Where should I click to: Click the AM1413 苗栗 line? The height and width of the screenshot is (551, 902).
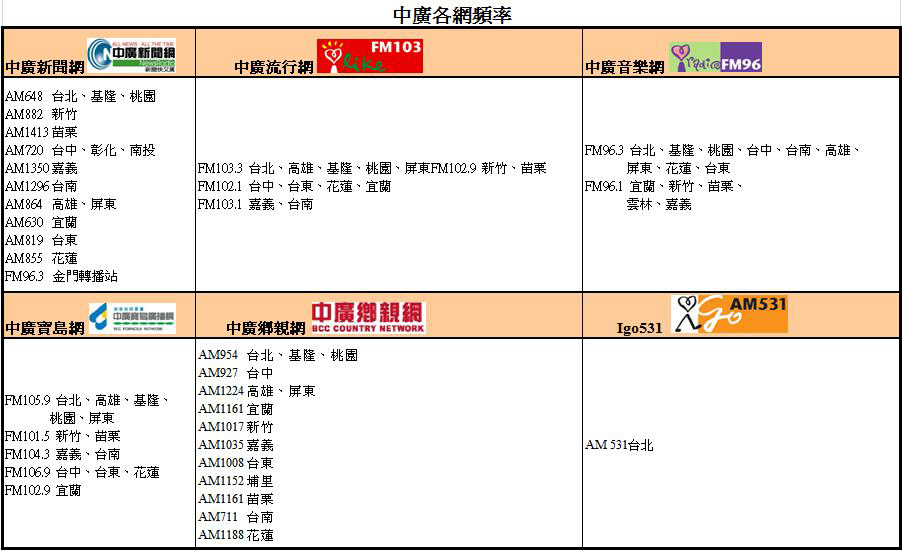click(x=41, y=132)
